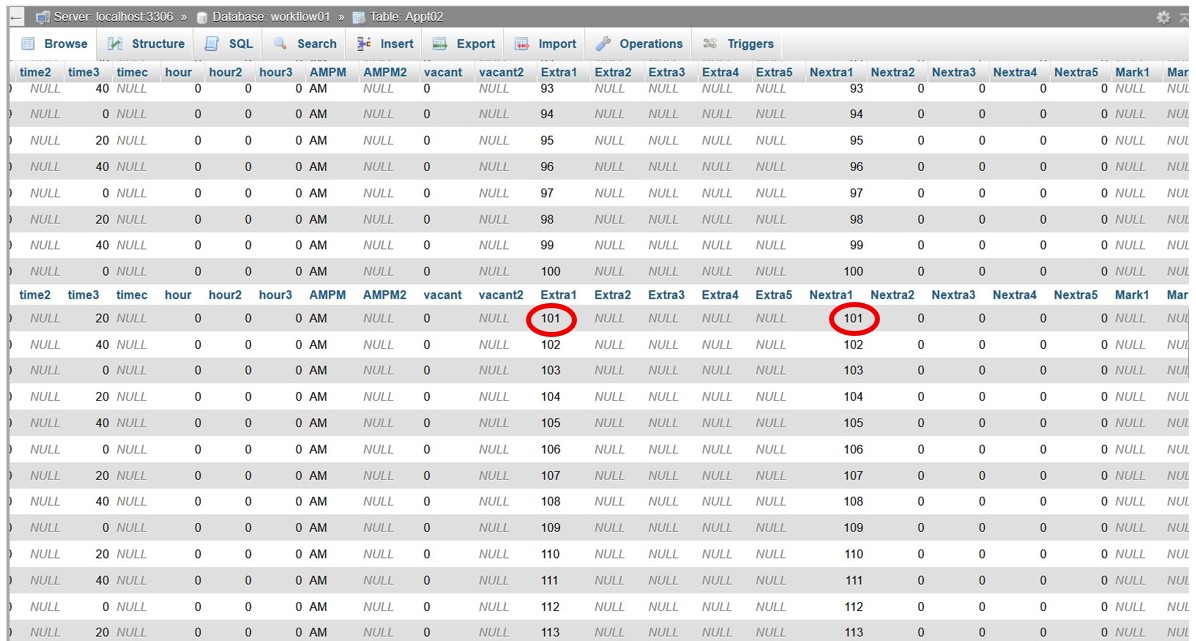Open the Browse tab

55,44
